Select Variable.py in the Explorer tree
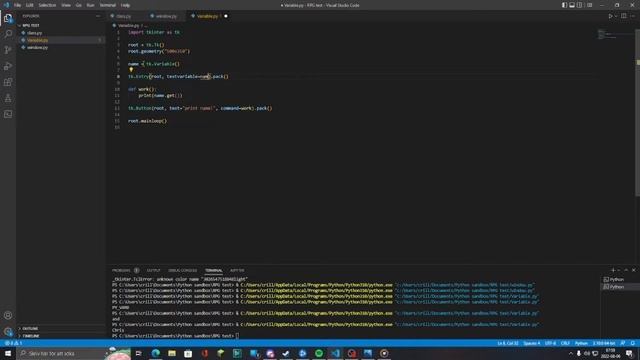Screen dimensions: 640x360 point(37,40)
